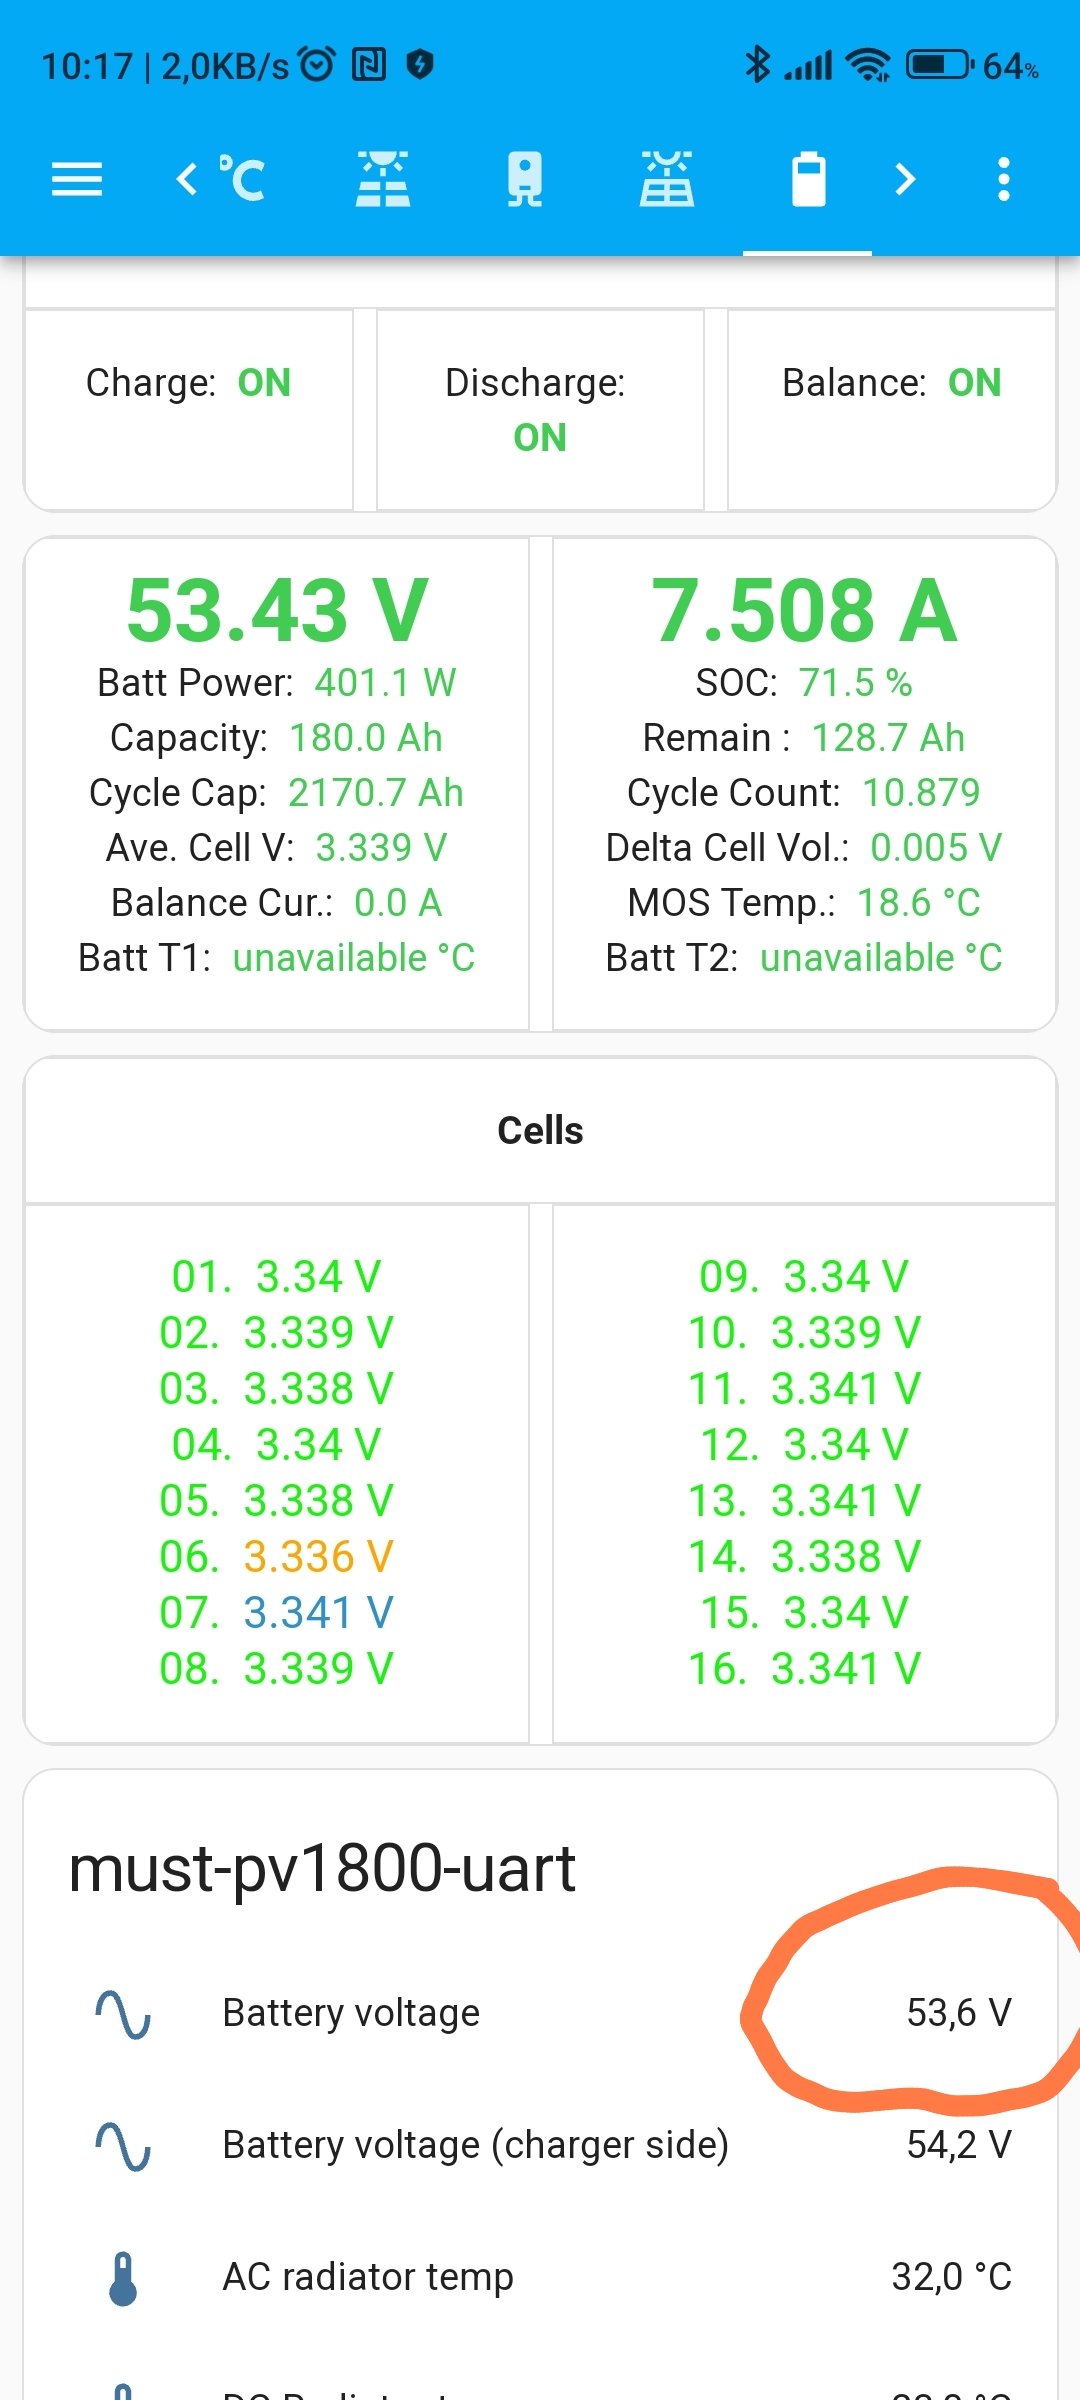
Task: Open the EV charger tab
Action: point(525,180)
